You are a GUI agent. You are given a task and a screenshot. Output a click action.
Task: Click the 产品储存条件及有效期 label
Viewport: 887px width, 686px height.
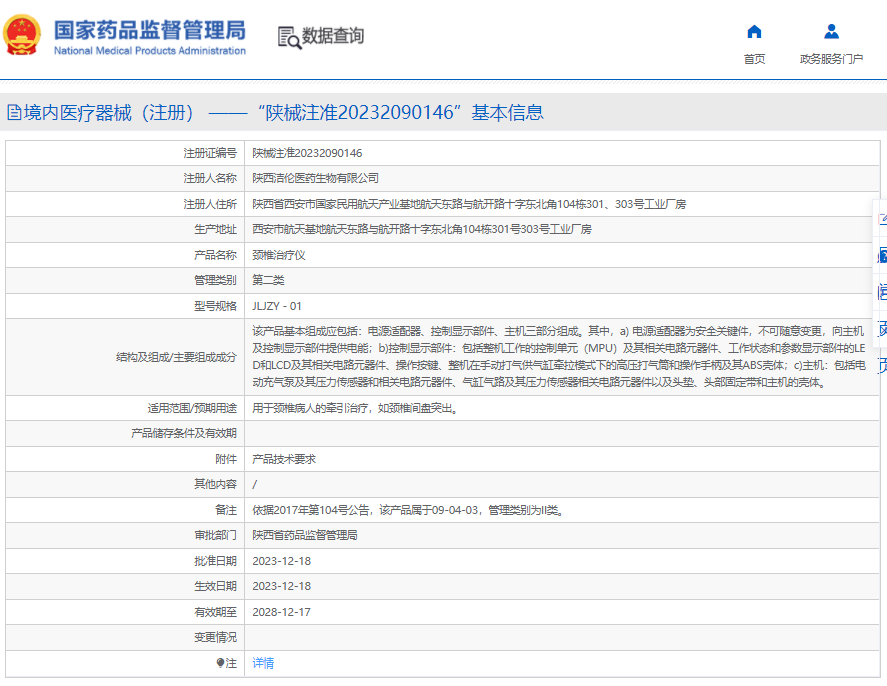184,434
